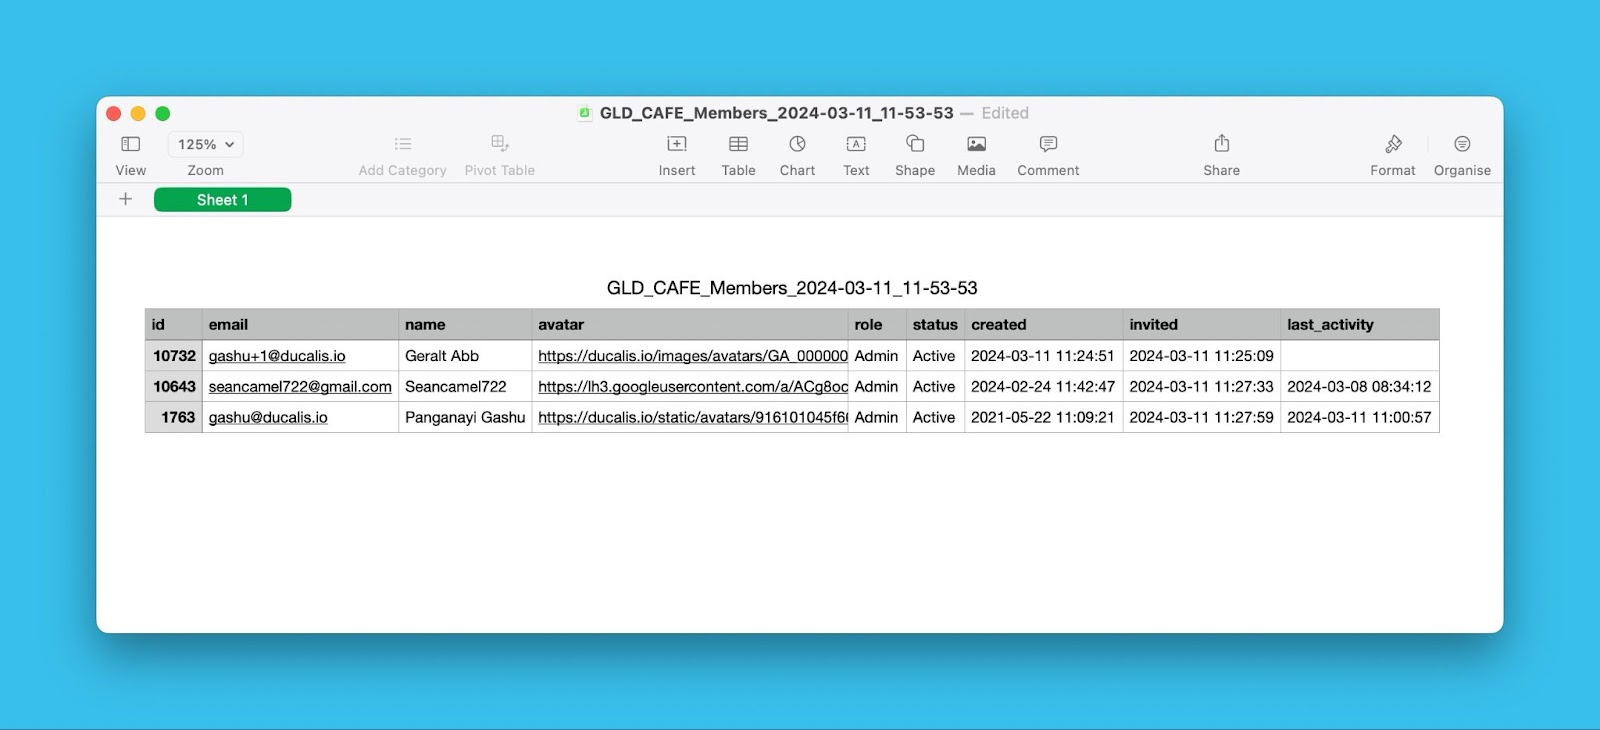The width and height of the screenshot is (1600, 730).
Task: Select the invited column header
Action: tap(1201, 325)
